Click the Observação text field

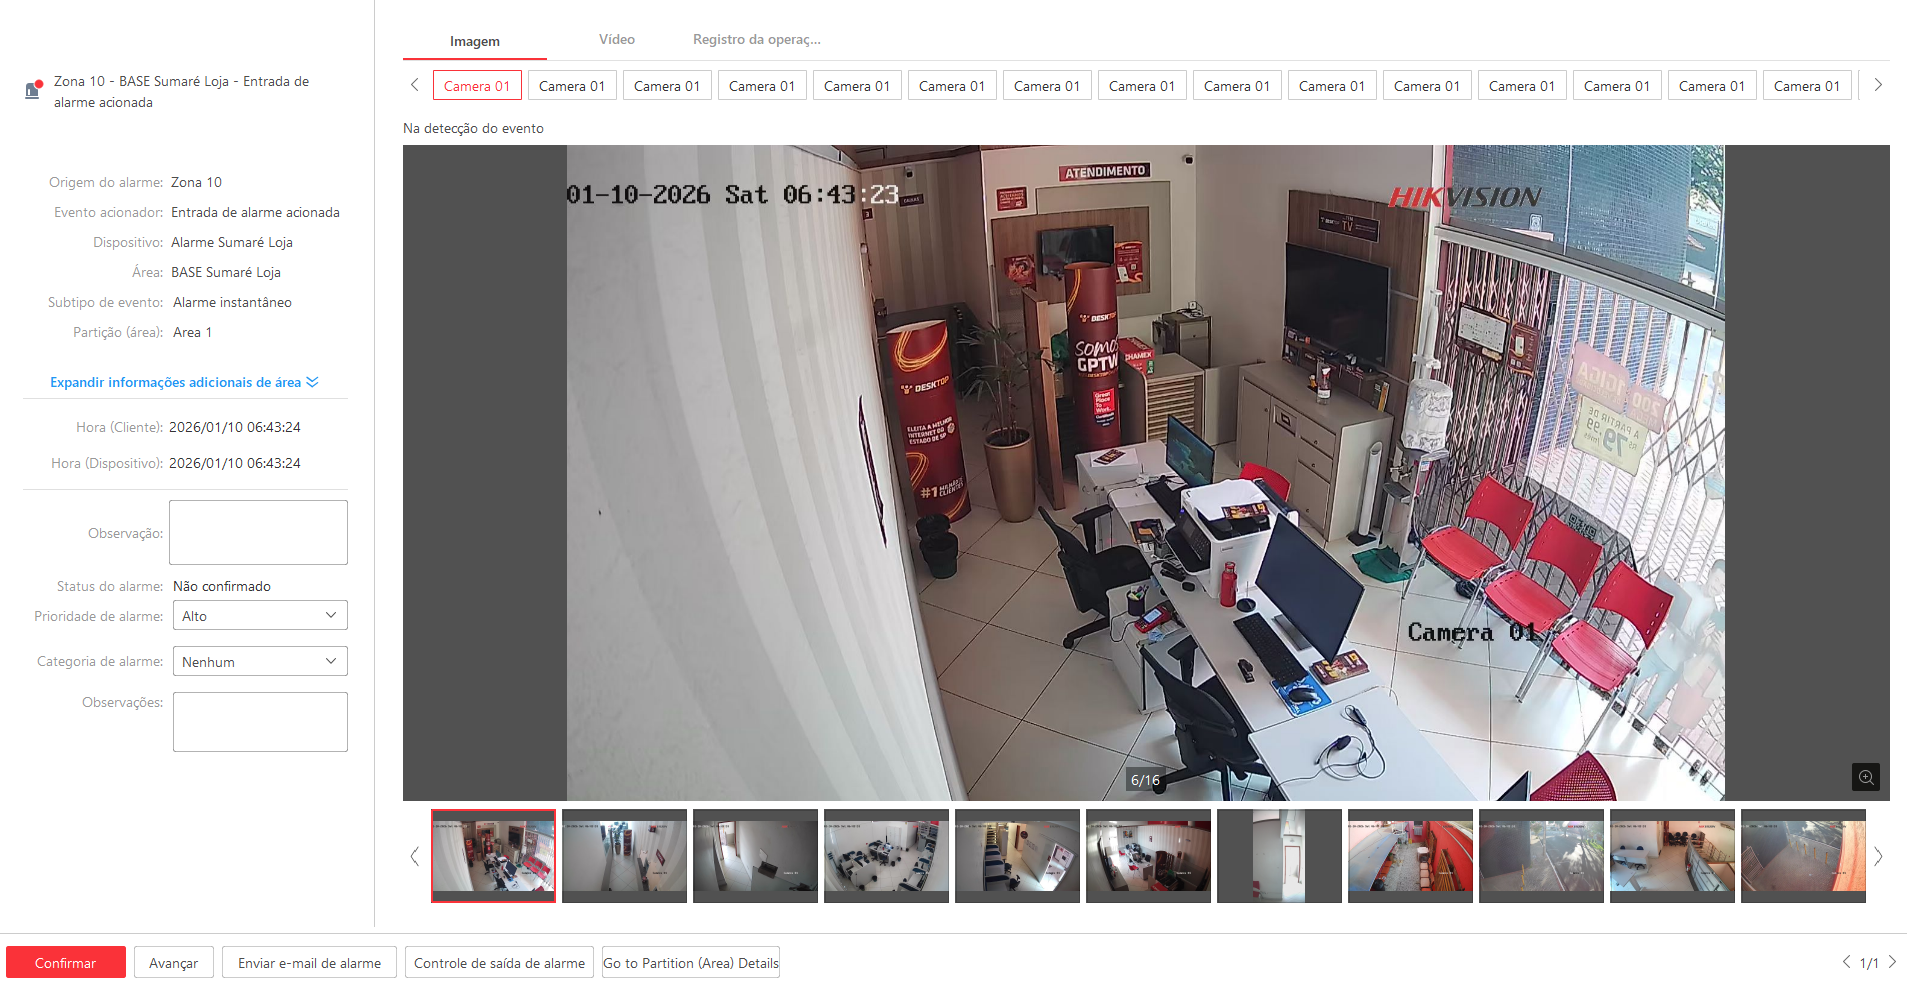coord(258,533)
